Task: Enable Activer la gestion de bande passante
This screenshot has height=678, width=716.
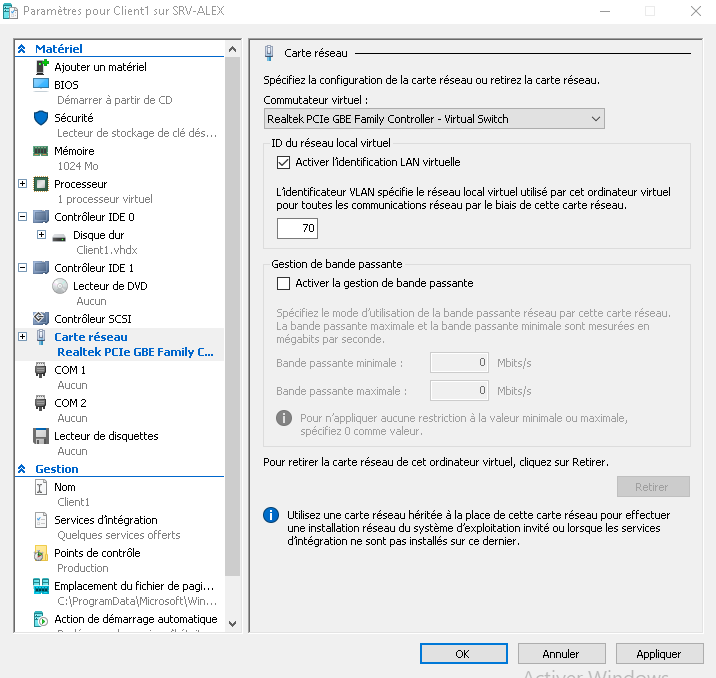Action: pos(283,283)
